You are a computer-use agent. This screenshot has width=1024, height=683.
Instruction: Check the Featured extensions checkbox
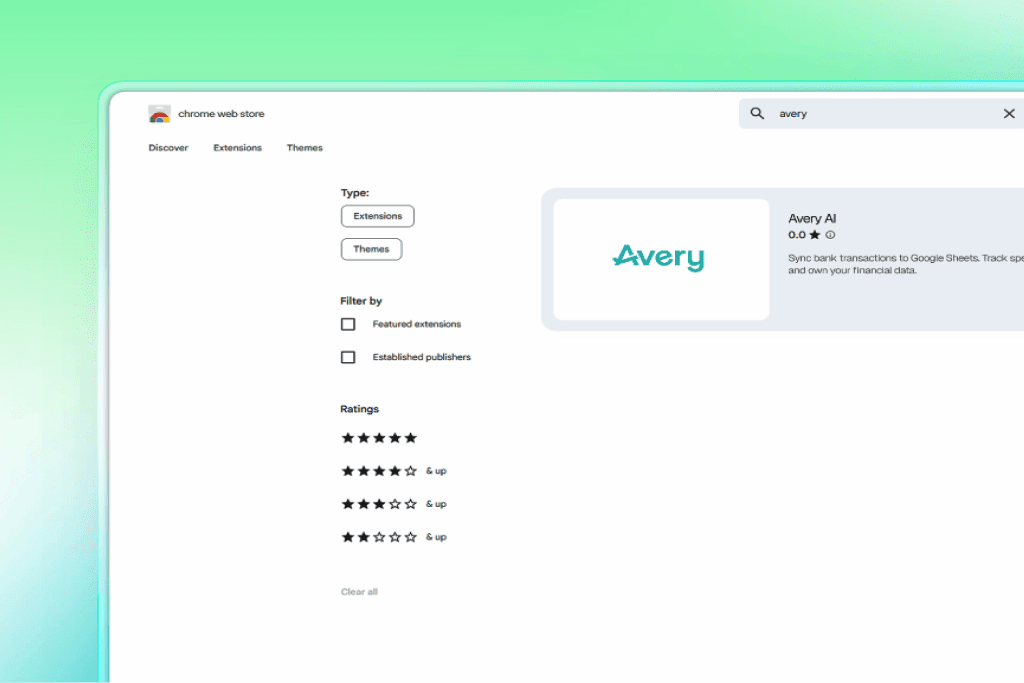coord(348,325)
